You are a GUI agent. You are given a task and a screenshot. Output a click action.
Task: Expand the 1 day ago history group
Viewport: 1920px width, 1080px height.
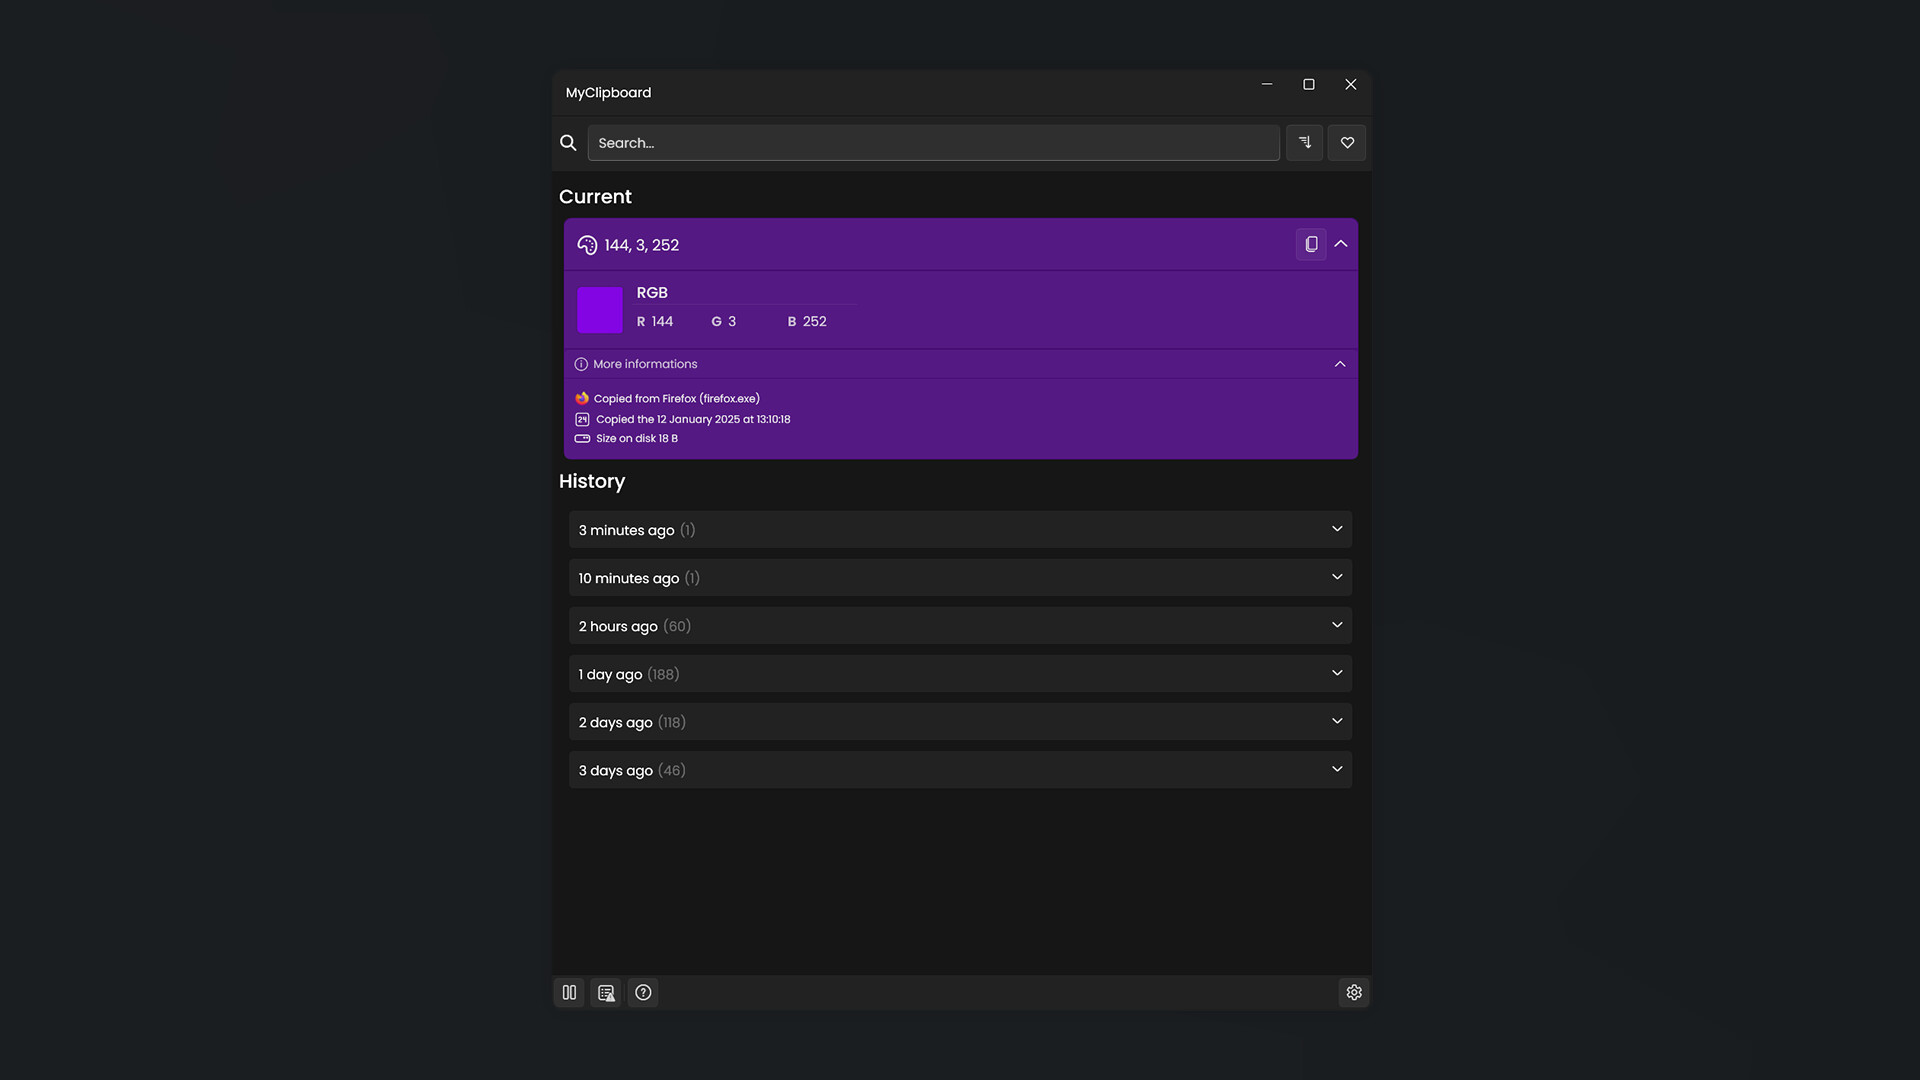pos(1337,672)
